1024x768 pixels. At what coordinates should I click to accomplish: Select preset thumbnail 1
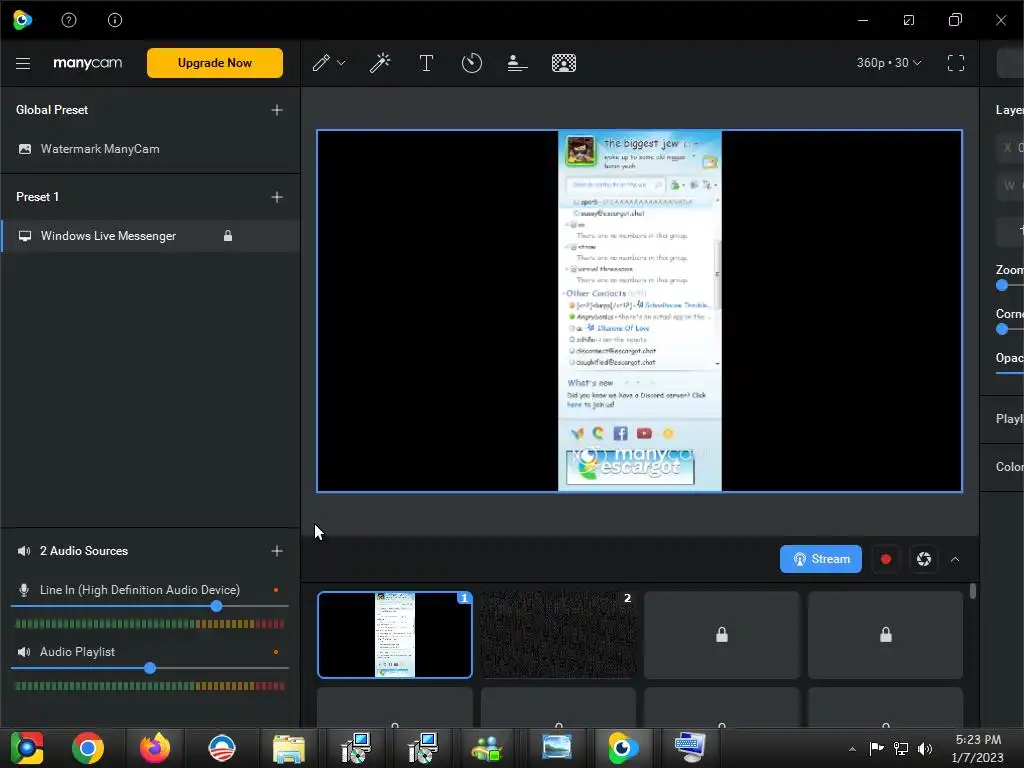394,635
